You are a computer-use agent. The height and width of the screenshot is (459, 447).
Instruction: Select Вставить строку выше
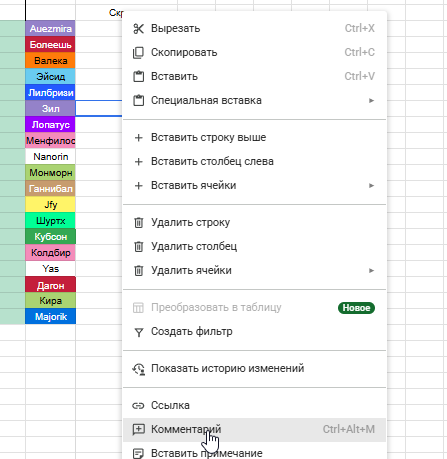click(x=254, y=137)
